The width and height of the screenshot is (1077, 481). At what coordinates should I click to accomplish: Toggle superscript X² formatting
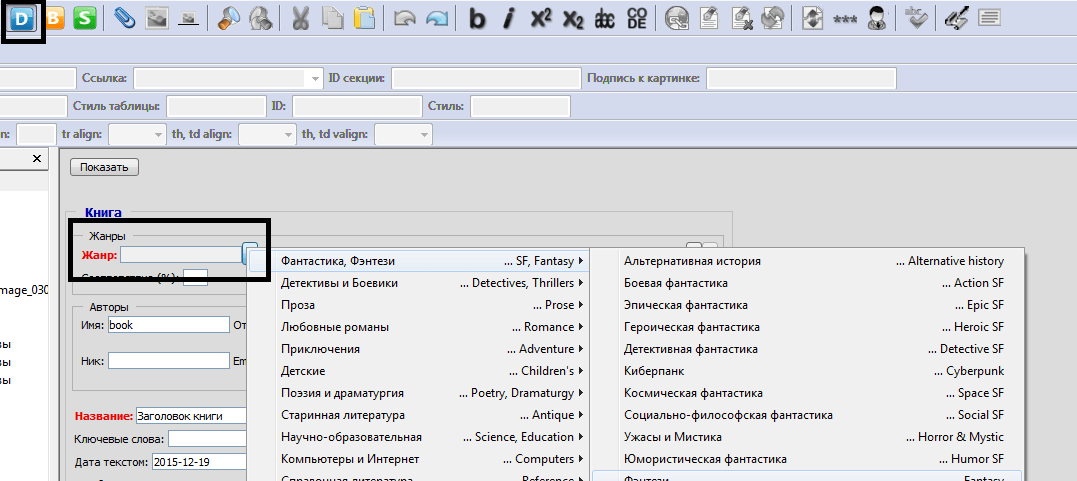(x=541, y=18)
